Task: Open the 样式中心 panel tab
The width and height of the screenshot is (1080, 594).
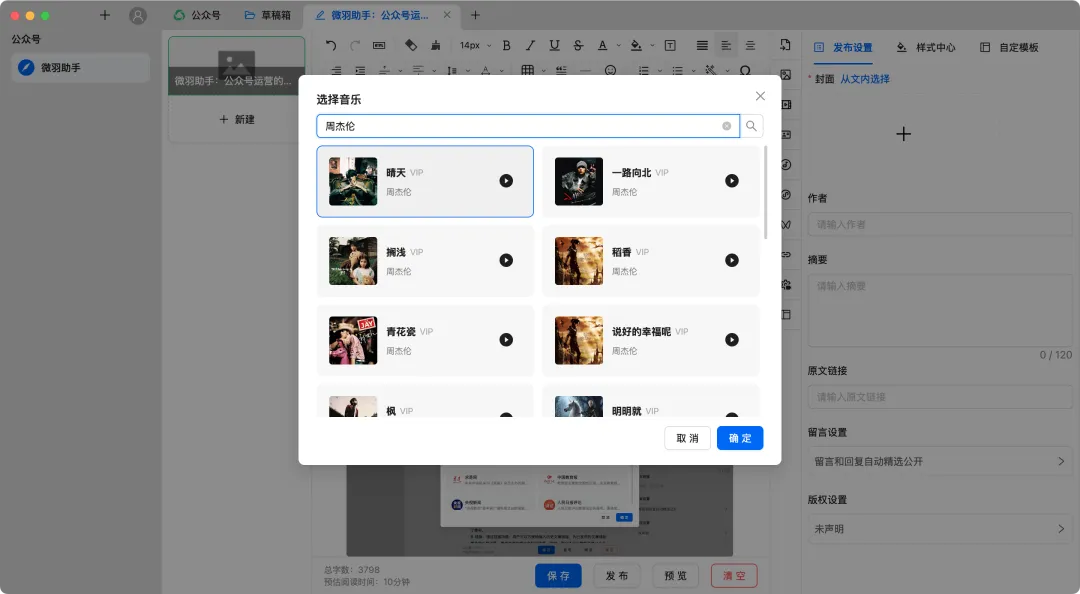Action: 926,48
